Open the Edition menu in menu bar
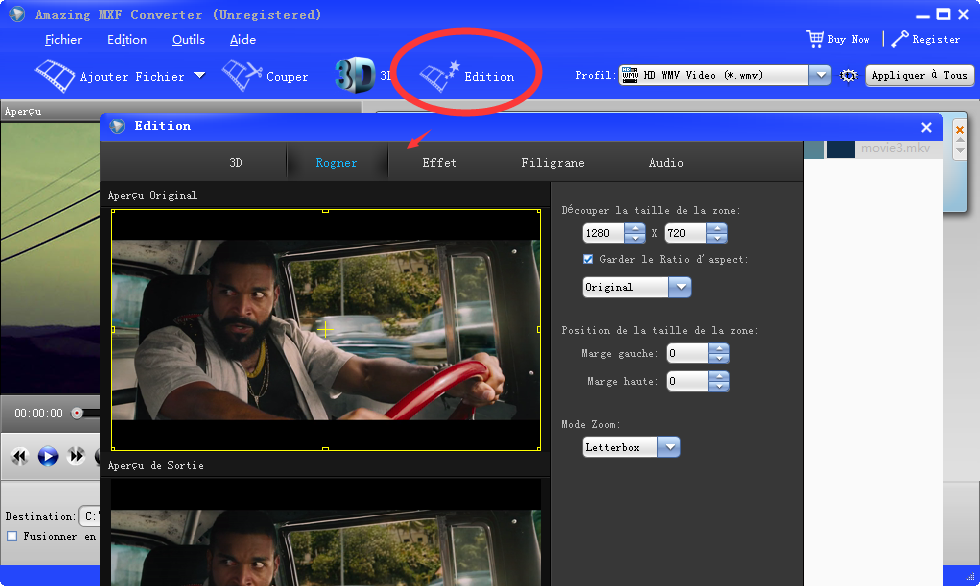The height and width of the screenshot is (586, 980). coord(127,39)
